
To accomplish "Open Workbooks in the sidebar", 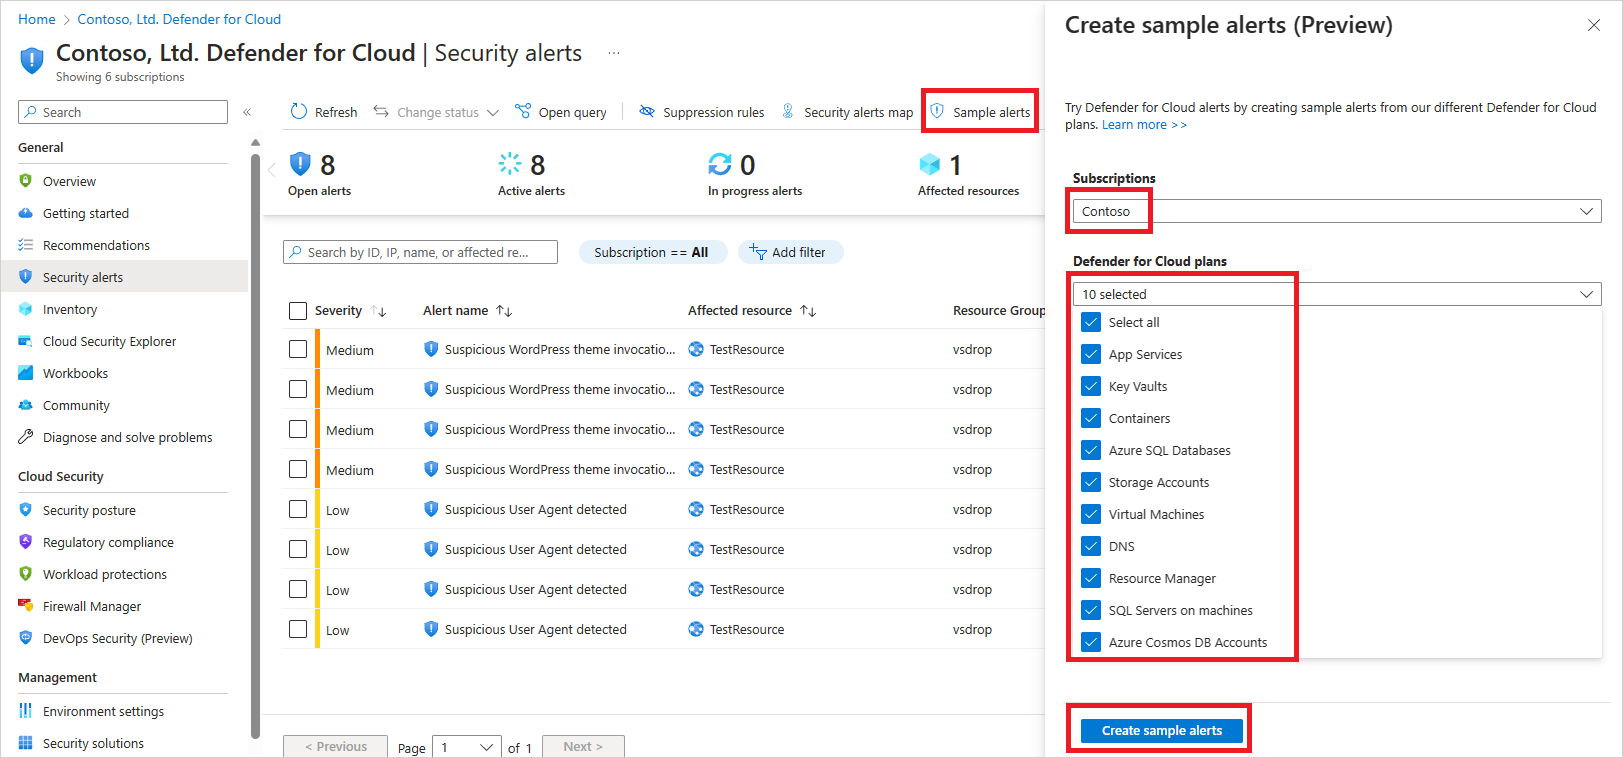I will (x=75, y=373).
